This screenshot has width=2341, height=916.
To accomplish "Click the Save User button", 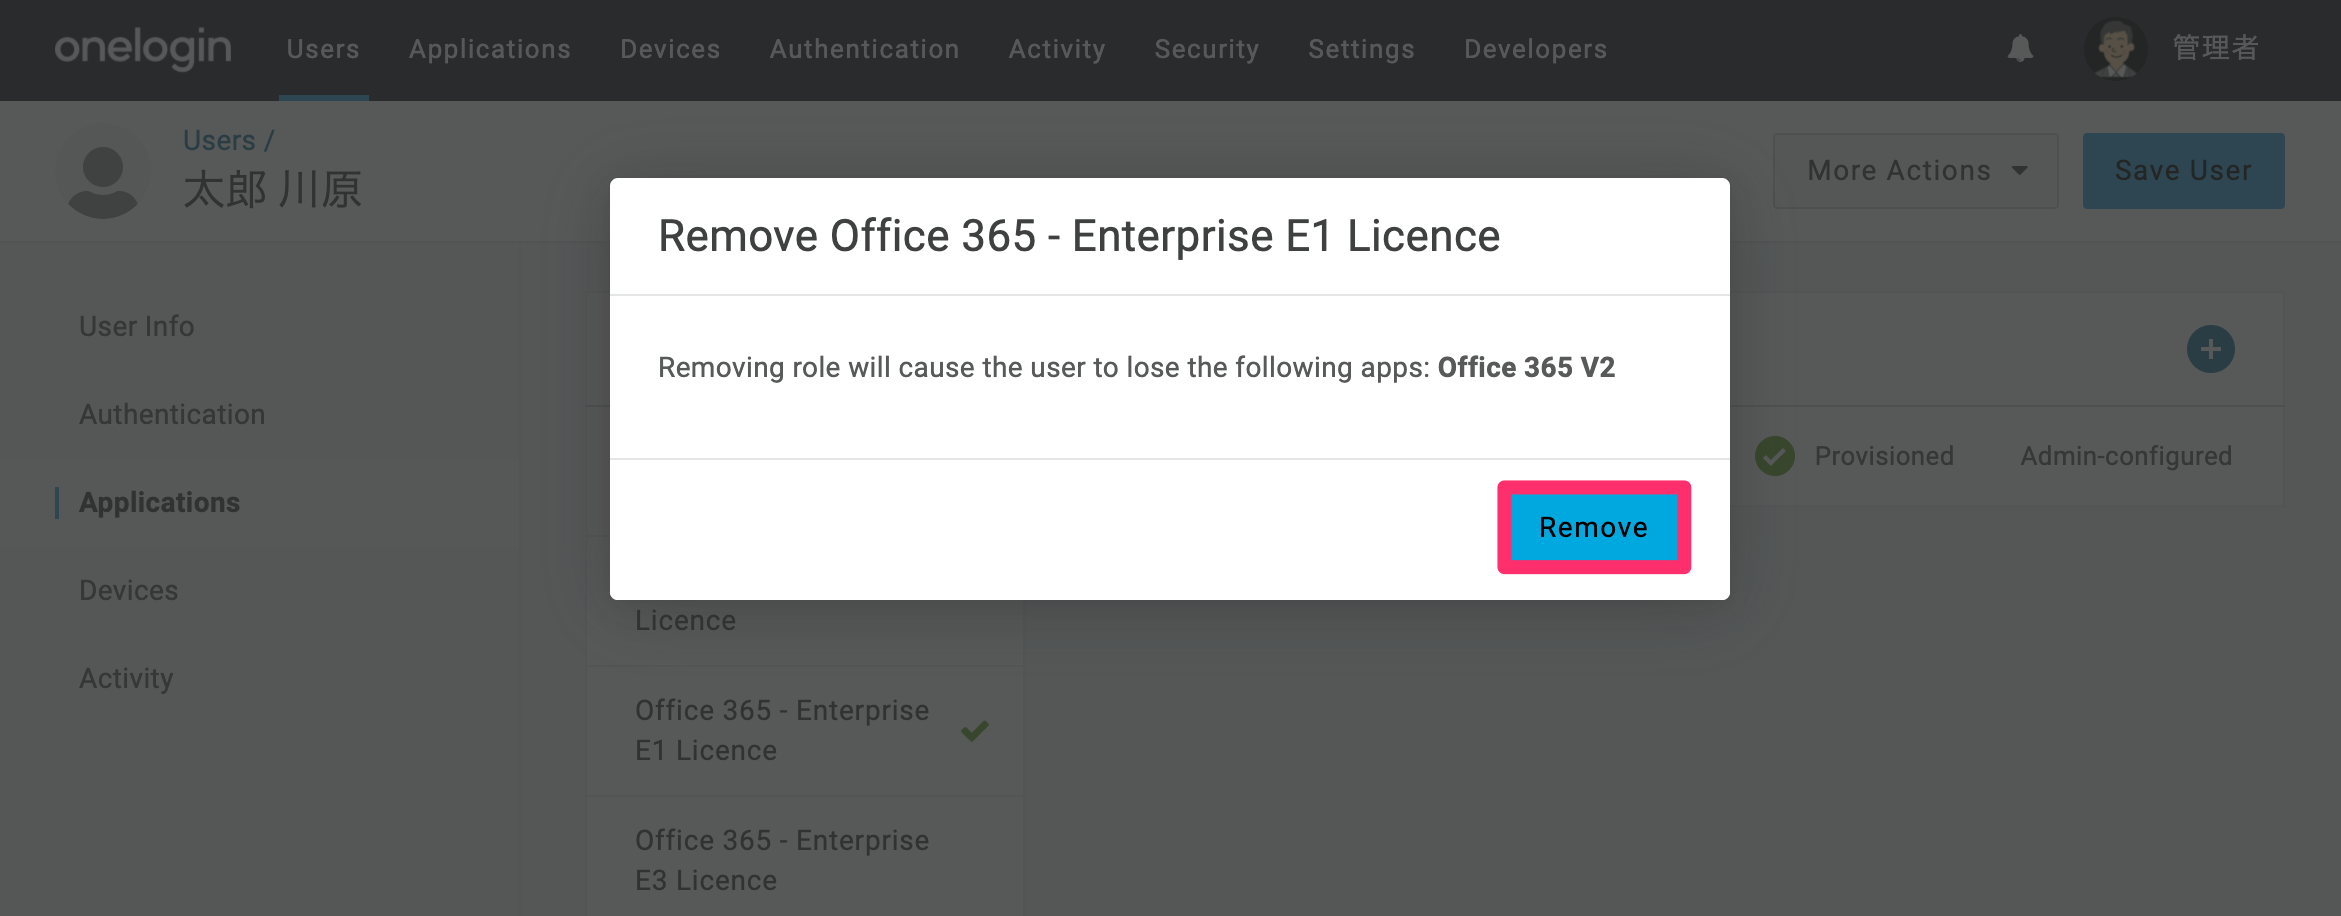I will (2183, 171).
